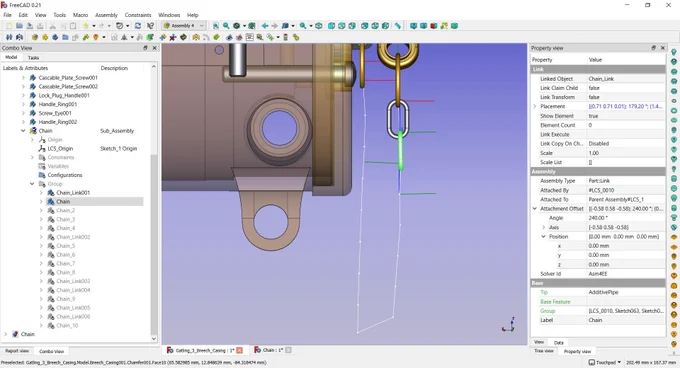This screenshot has width=680, height=368.
Task: Toggle Show Element true value
Action: point(626,116)
